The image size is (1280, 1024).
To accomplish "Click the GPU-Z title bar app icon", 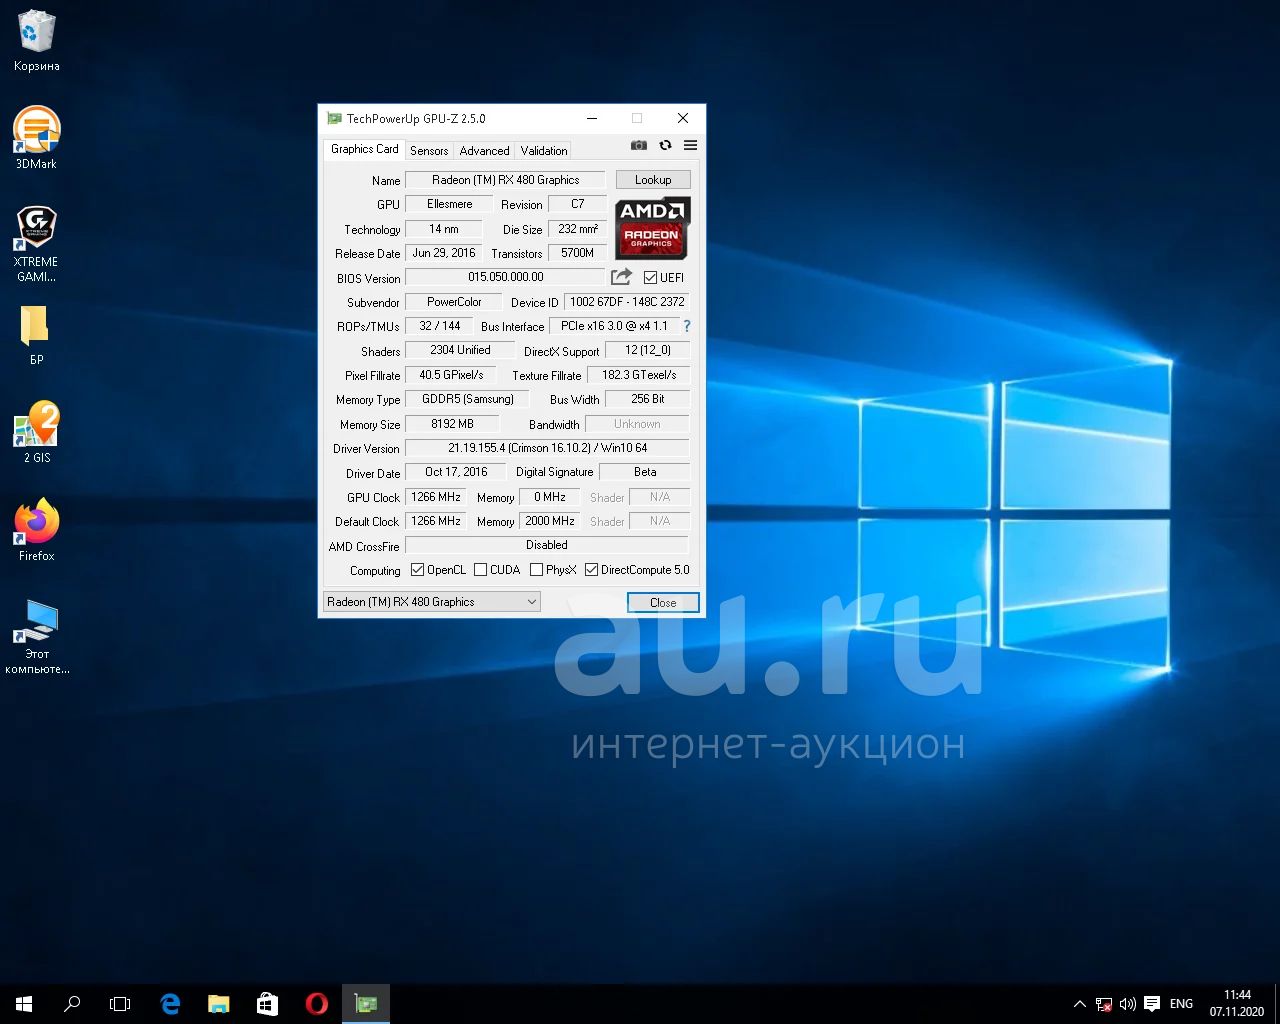I will (334, 118).
